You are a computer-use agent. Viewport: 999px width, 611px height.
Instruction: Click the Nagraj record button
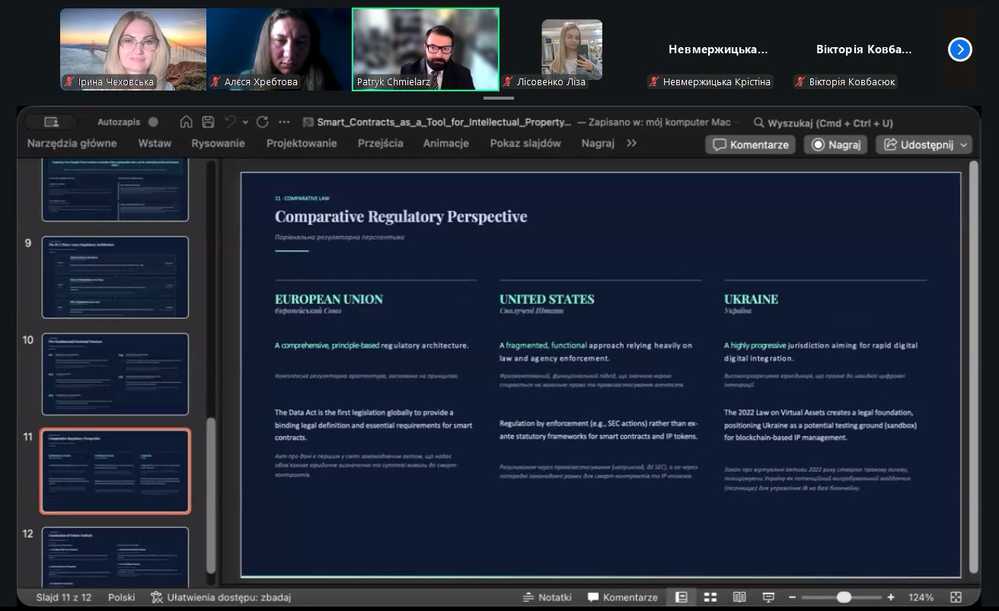(x=836, y=144)
